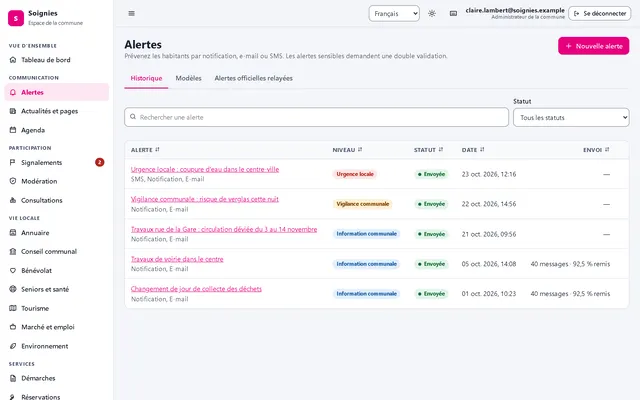Click date '21 oct. 2026, 09:56'
640x400 pixels.
pyautogui.click(x=489, y=234)
